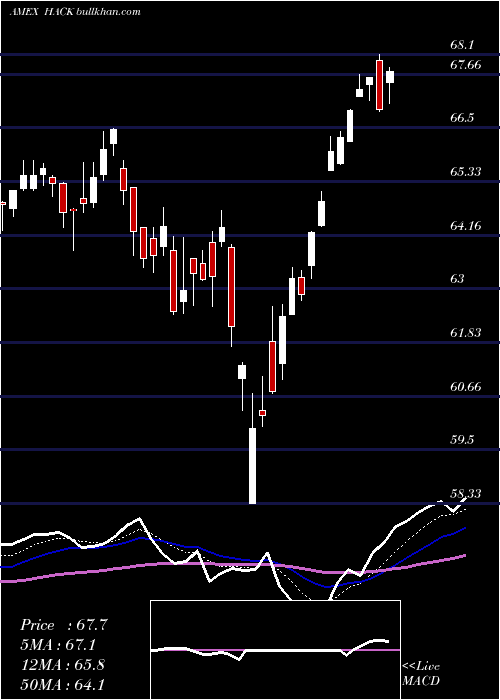Viewport: 500px width, 700px height.
Task: Select the 65.33 price axis label
Action: pyautogui.click(x=466, y=171)
